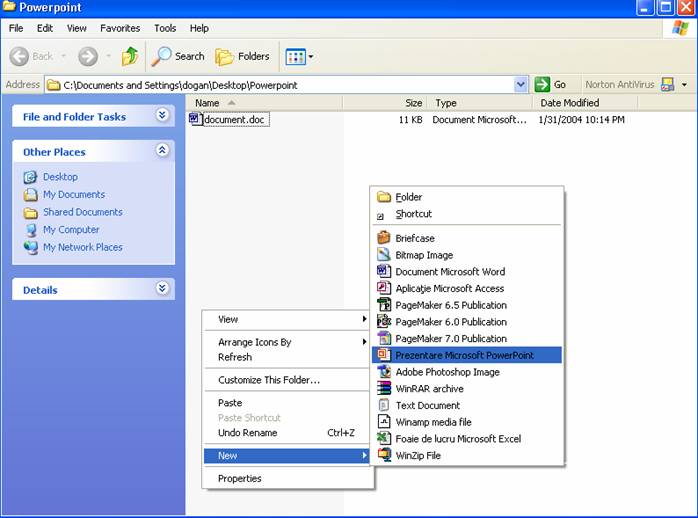Screen dimensions: 698x518
Task: Create a PageMaker 7.0 Publication
Action: click(x=467, y=339)
